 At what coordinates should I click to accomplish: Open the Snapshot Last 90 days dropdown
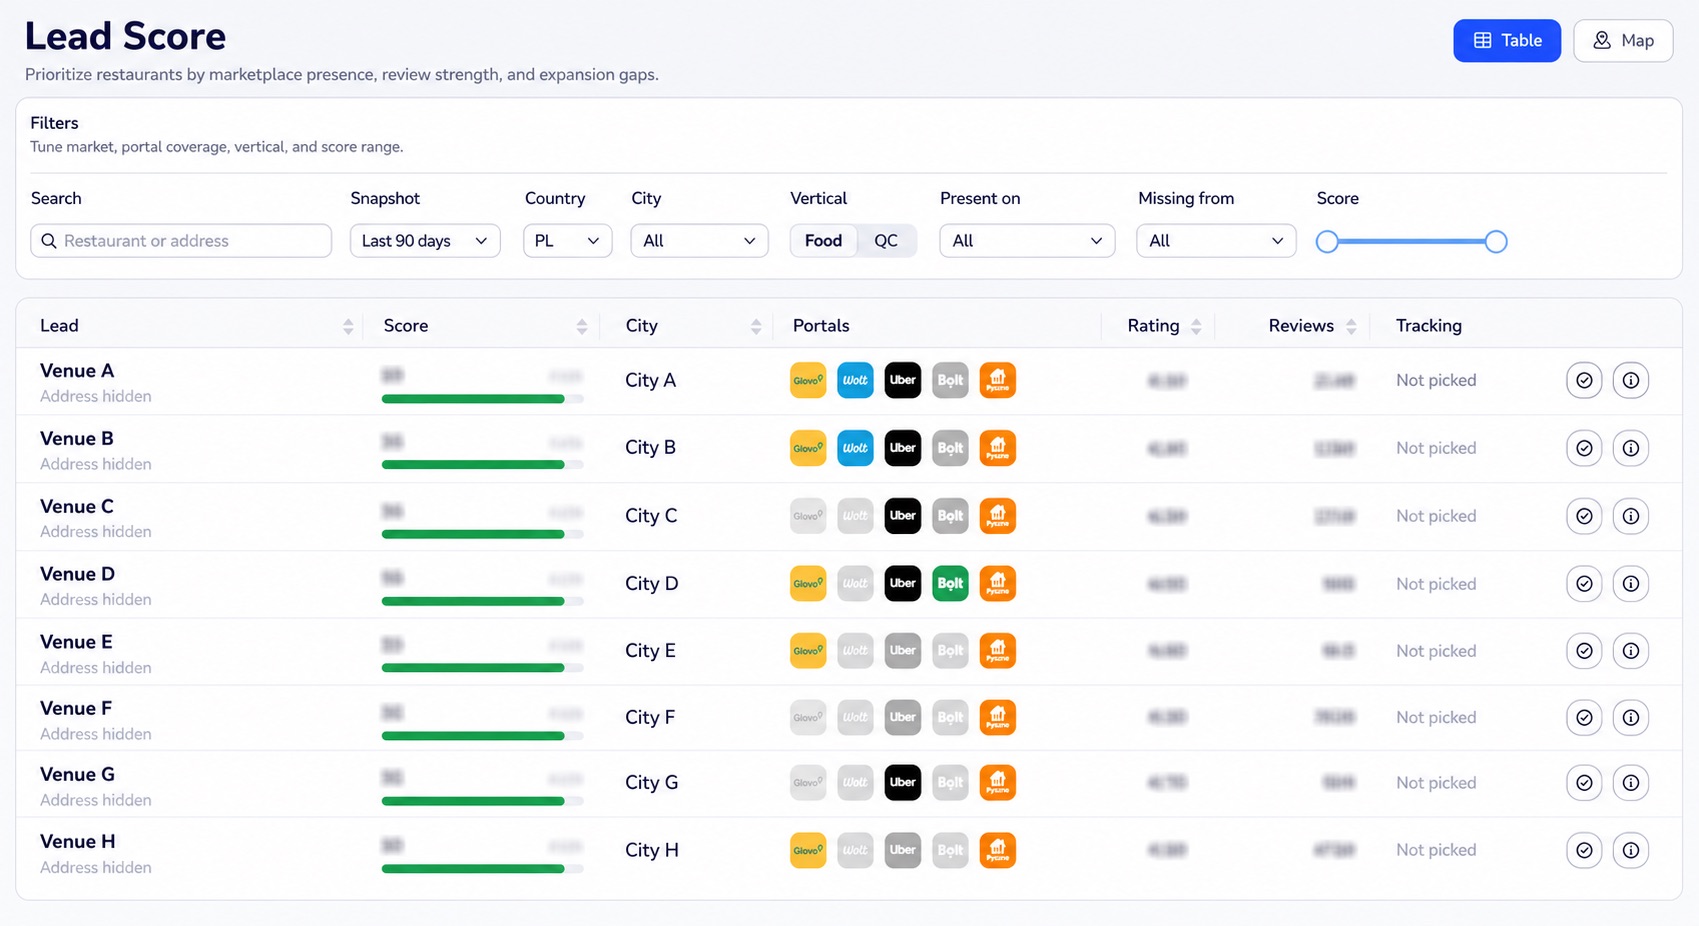(425, 241)
